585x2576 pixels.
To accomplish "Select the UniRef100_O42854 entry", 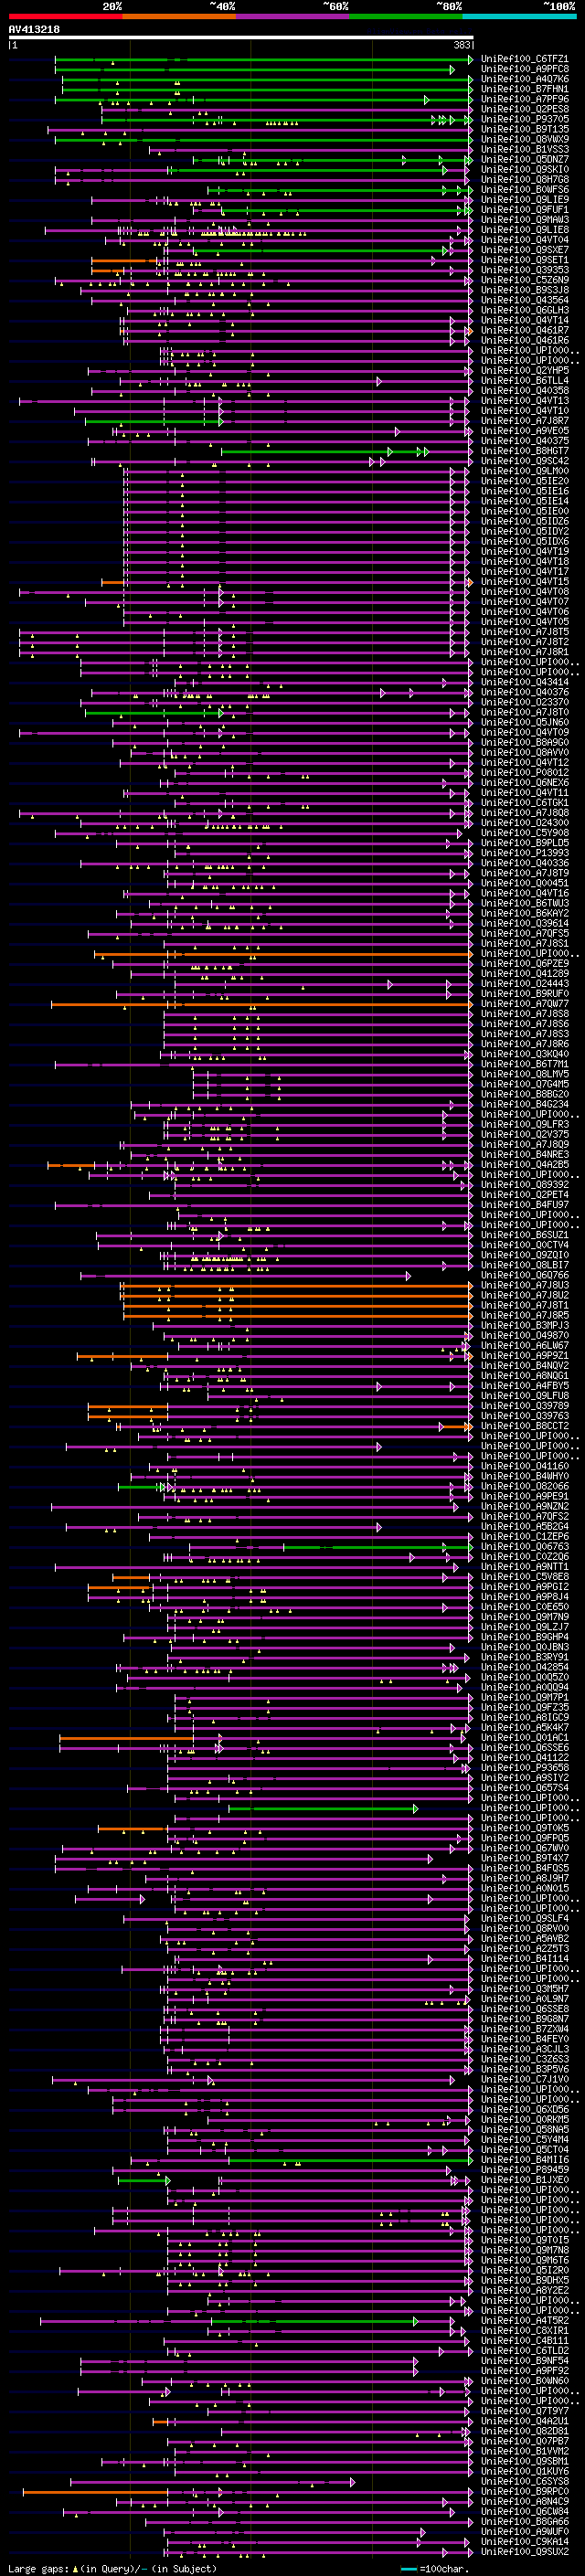I will [525, 1667].
